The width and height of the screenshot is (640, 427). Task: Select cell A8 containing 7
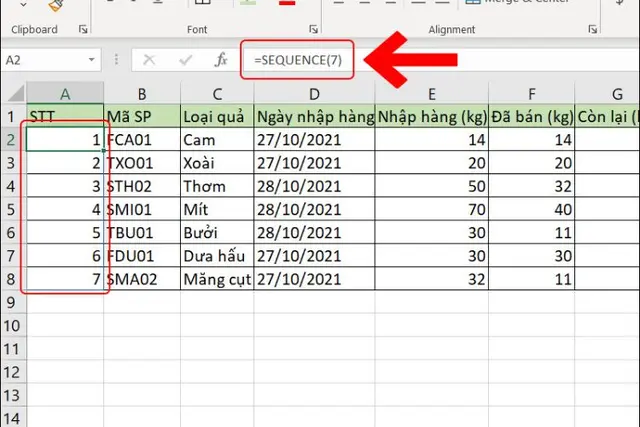point(65,279)
